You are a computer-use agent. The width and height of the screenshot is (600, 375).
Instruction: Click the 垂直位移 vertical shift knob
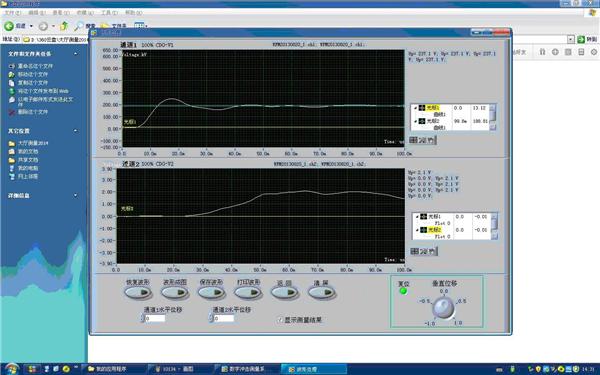click(x=443, y=307)
